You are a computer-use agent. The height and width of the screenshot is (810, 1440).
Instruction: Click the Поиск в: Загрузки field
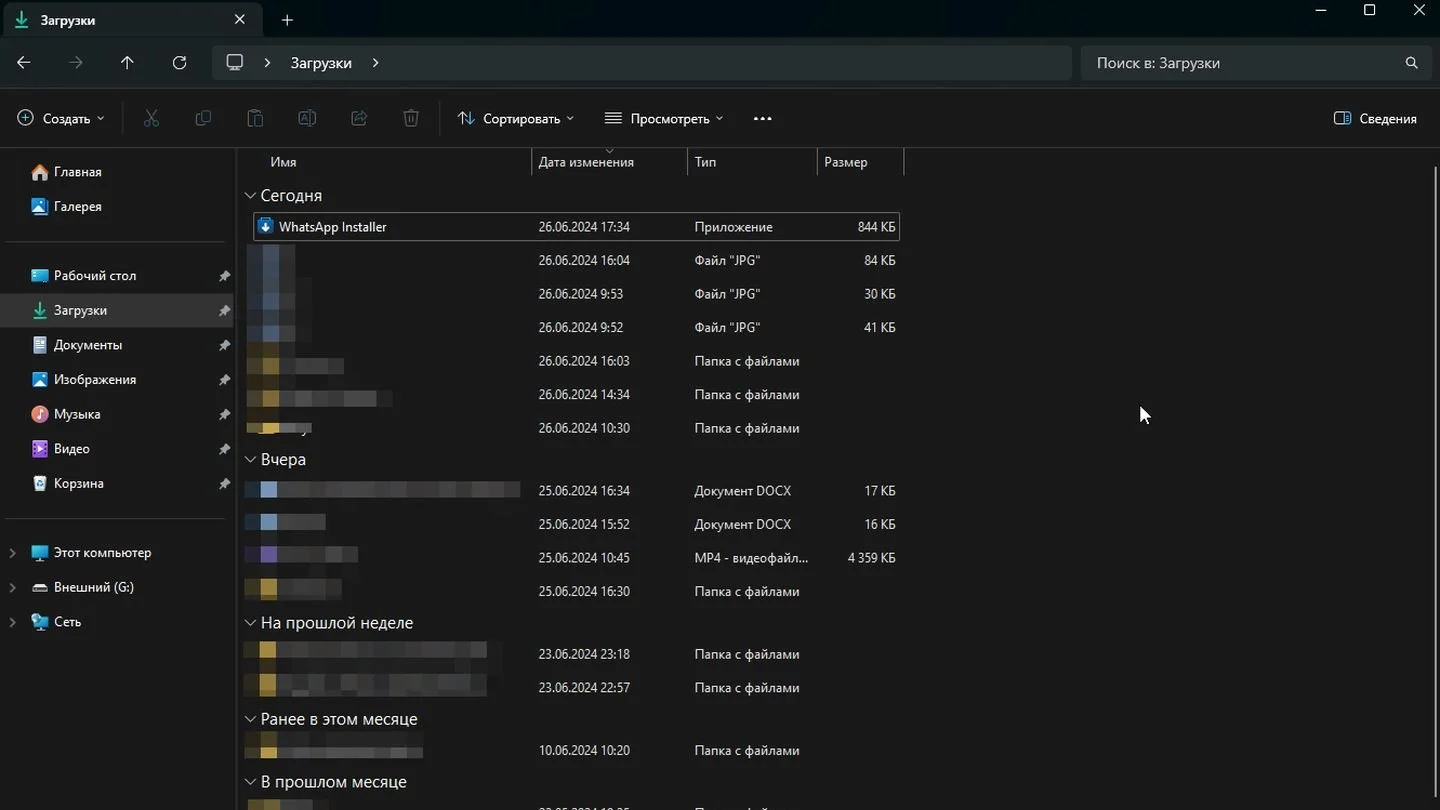click(1254, 62)
